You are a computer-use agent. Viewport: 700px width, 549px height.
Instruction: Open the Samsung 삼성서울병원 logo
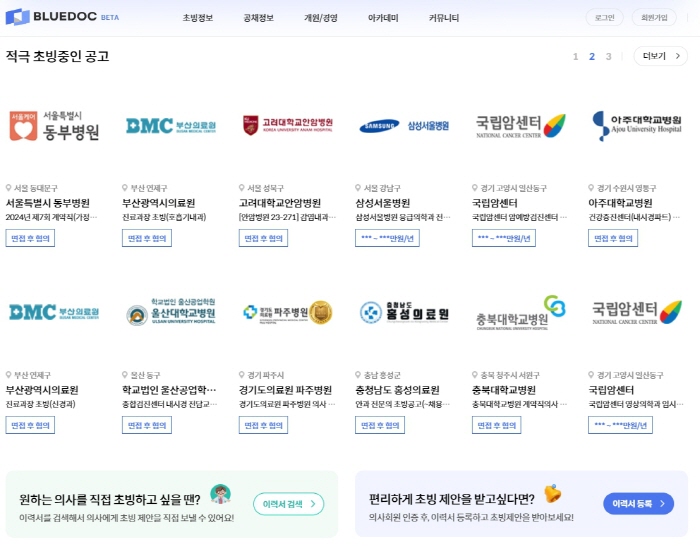pyautogui.click(x=404, y=126)
